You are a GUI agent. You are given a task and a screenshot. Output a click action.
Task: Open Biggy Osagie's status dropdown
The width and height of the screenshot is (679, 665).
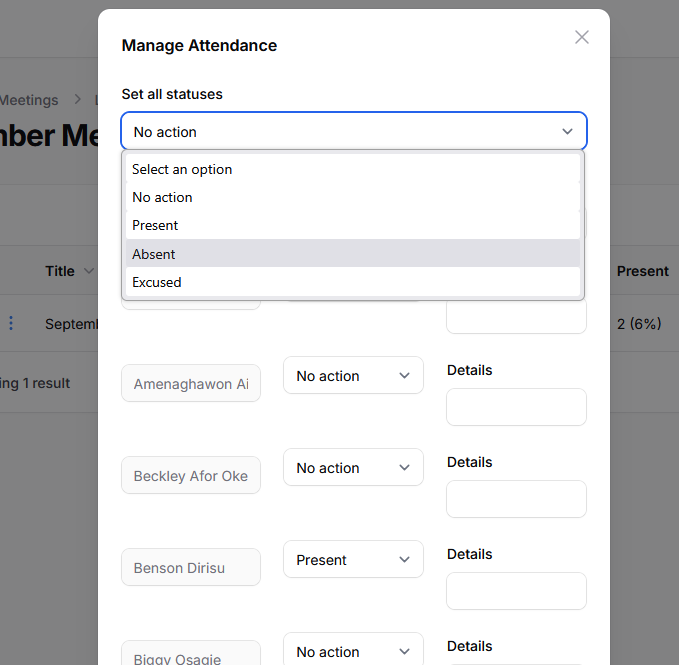353,651
